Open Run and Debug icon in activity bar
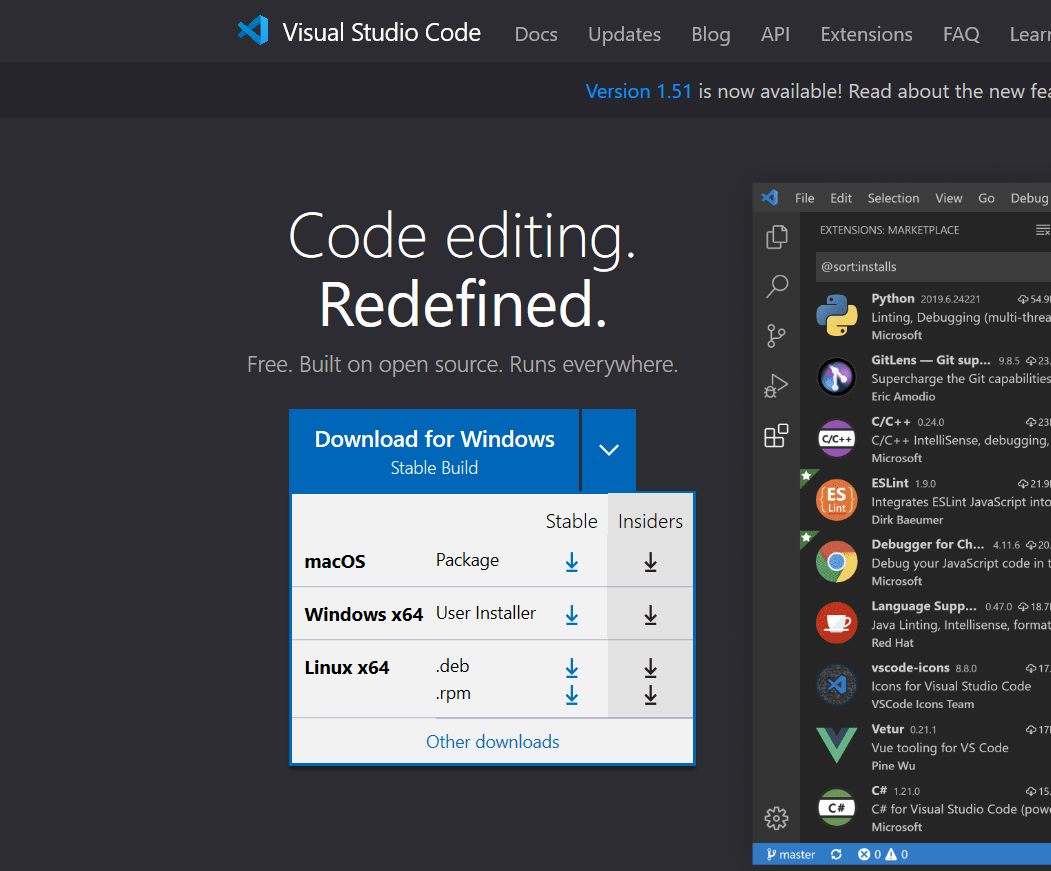1051x871 pixels. click(x=776, y=386)
